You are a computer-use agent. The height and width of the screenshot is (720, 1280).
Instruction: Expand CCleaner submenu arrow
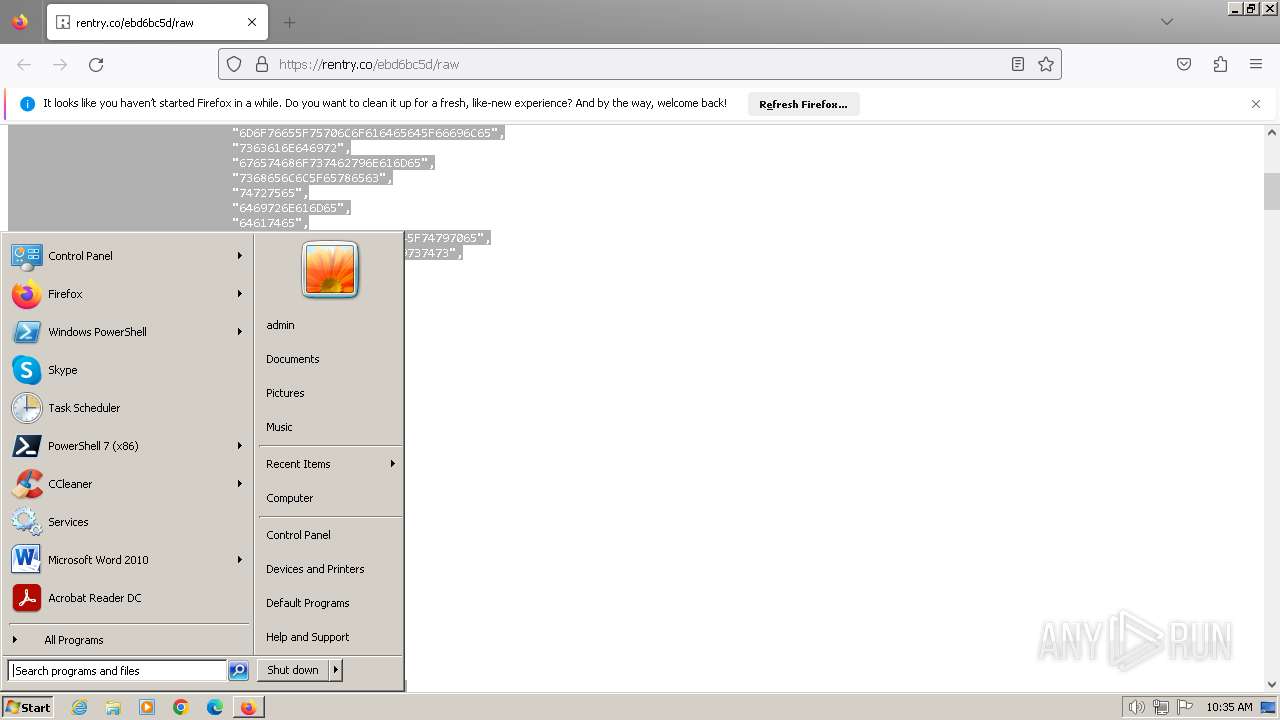pos(239,484)
